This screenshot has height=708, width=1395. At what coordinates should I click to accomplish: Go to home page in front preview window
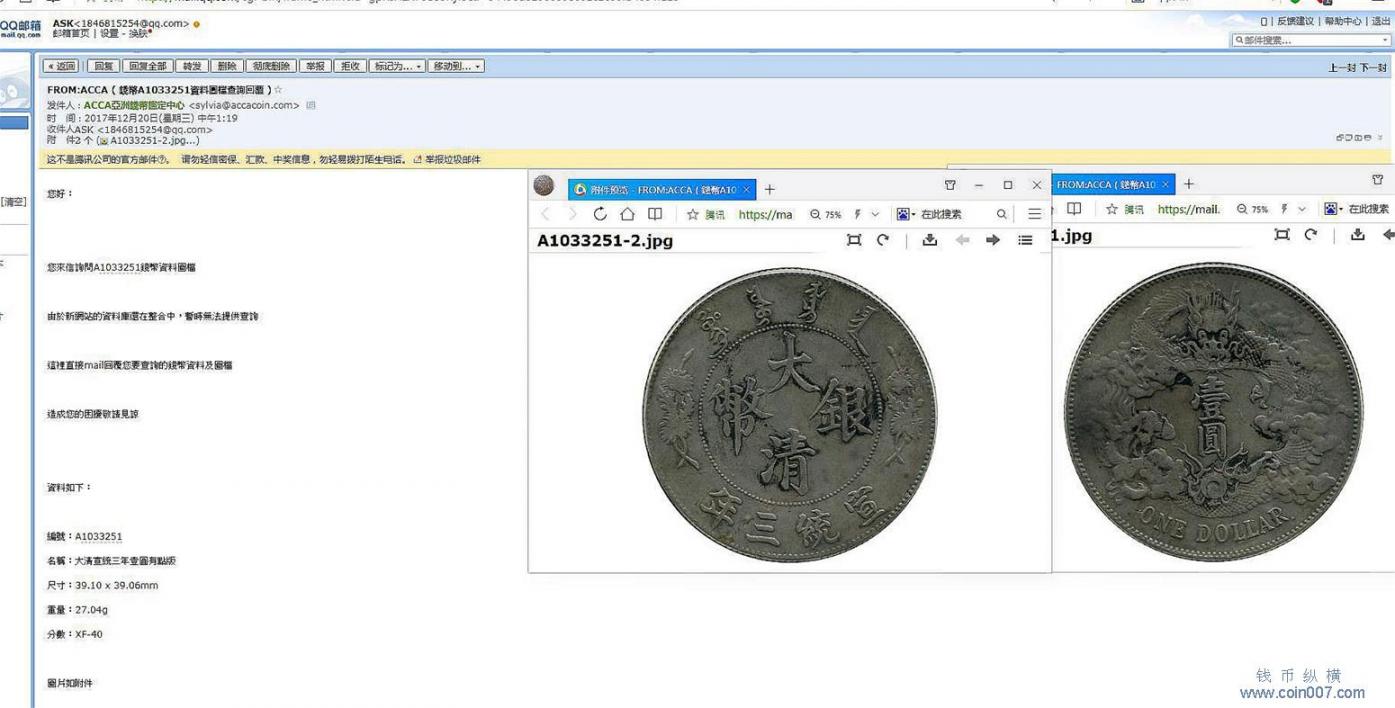tap(627, 214)
